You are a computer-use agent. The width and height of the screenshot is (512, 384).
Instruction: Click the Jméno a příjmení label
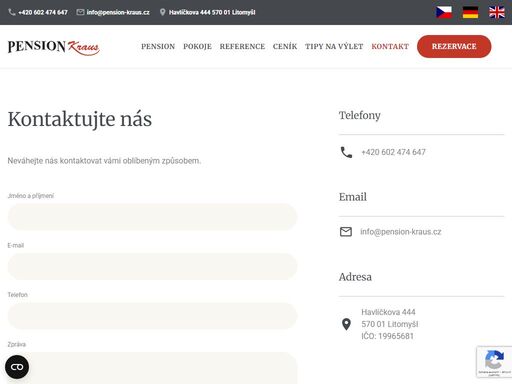pos(31,196)
